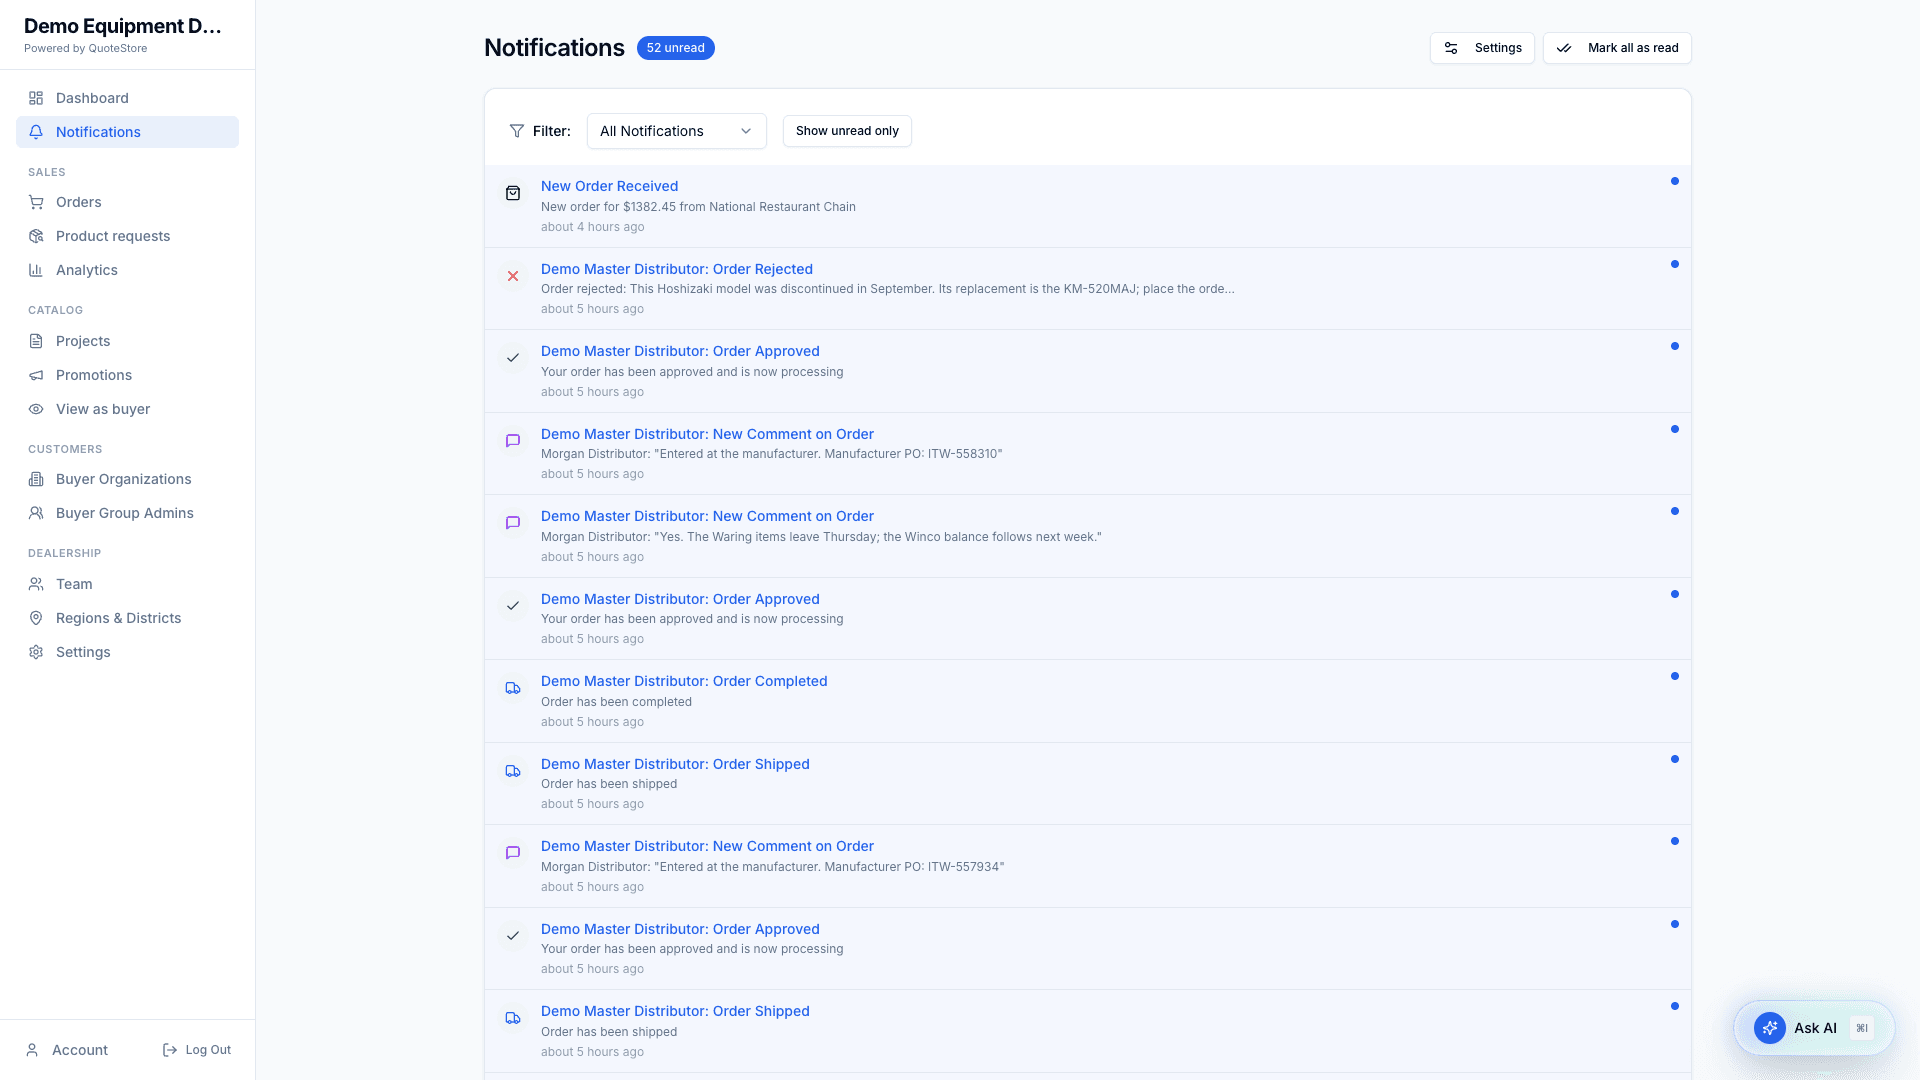Click the filter funnel icon

pyautogui.click(x=517, y=131)
